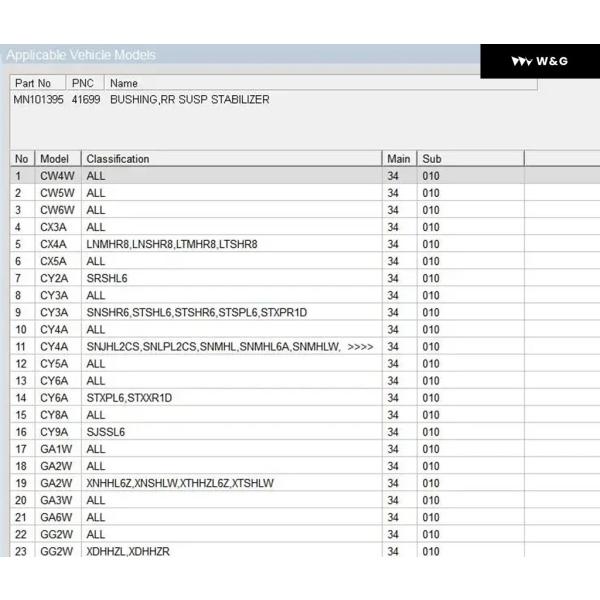
Task: Expand the >>>> overflow in row 11
Action: (360, 347)
